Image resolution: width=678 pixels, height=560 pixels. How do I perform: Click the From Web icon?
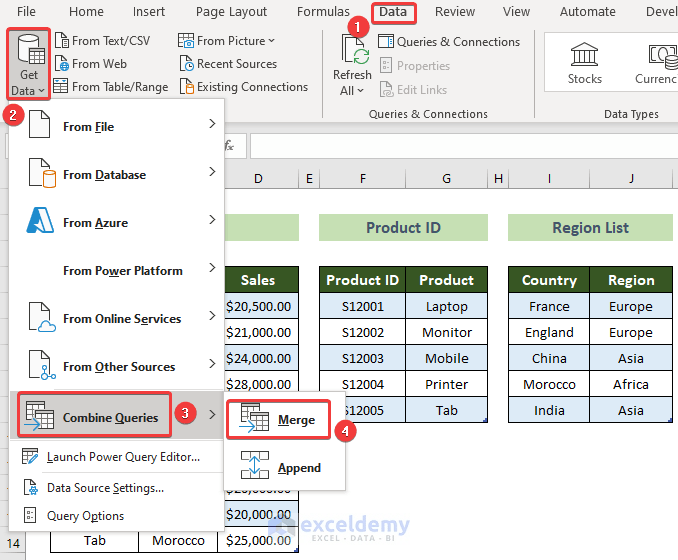[x=62, y=64]
